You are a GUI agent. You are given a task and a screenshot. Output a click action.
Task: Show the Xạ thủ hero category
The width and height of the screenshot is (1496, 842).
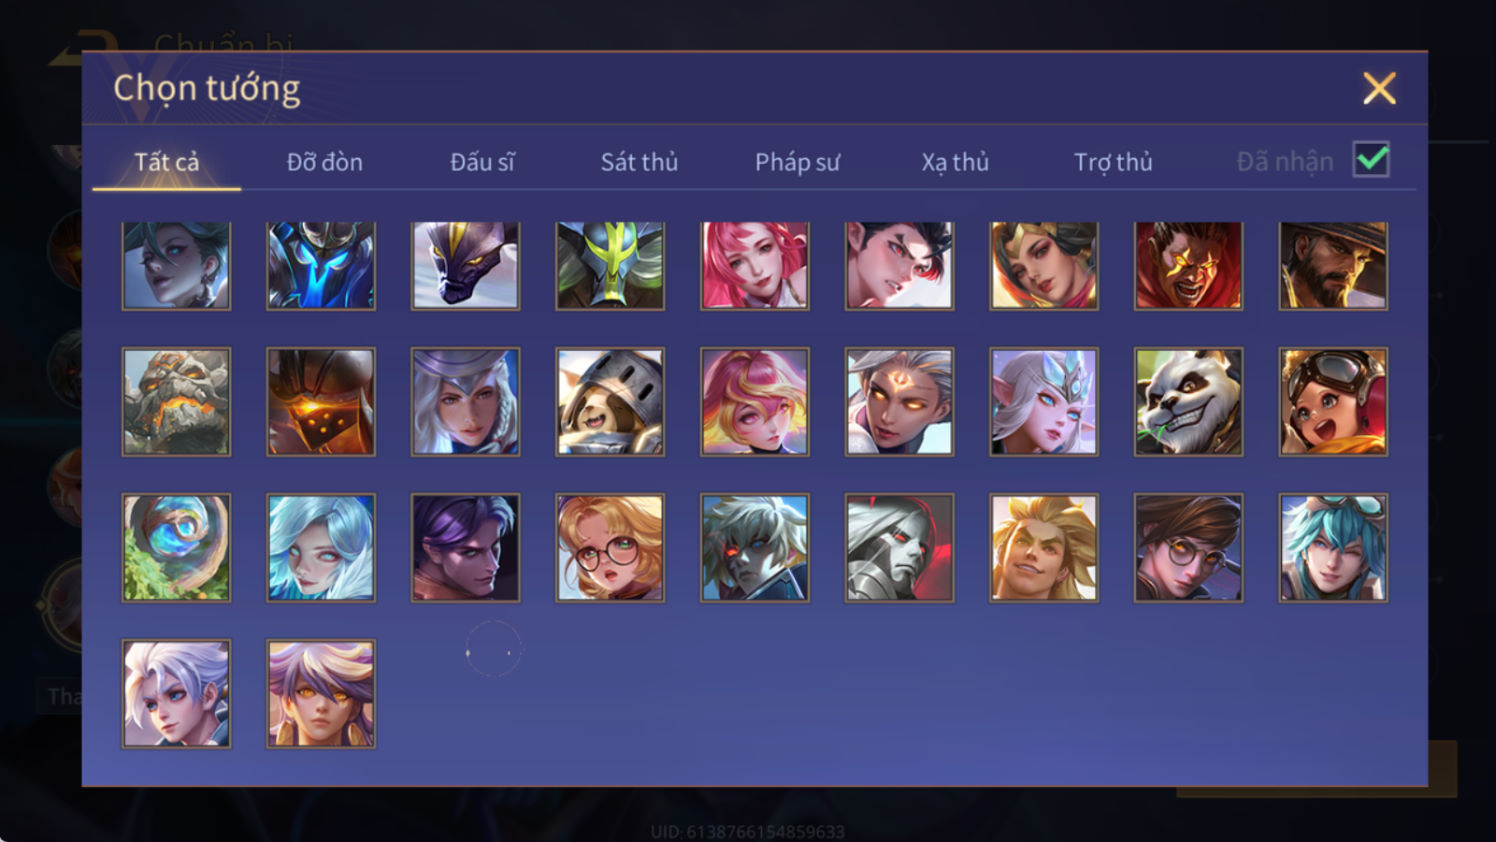[955, 162]
